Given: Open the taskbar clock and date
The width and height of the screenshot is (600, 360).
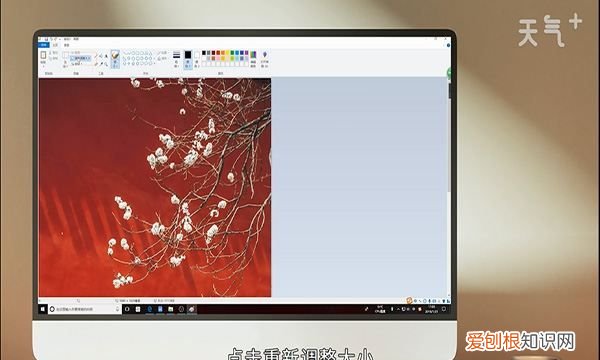Looking at the screenshot, I should click(x=432, y=309).
